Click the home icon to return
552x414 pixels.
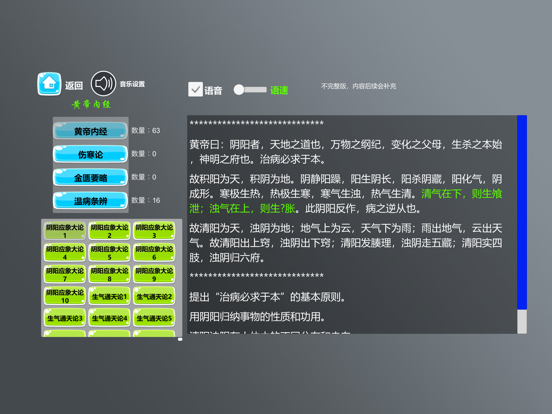point(49,84)
